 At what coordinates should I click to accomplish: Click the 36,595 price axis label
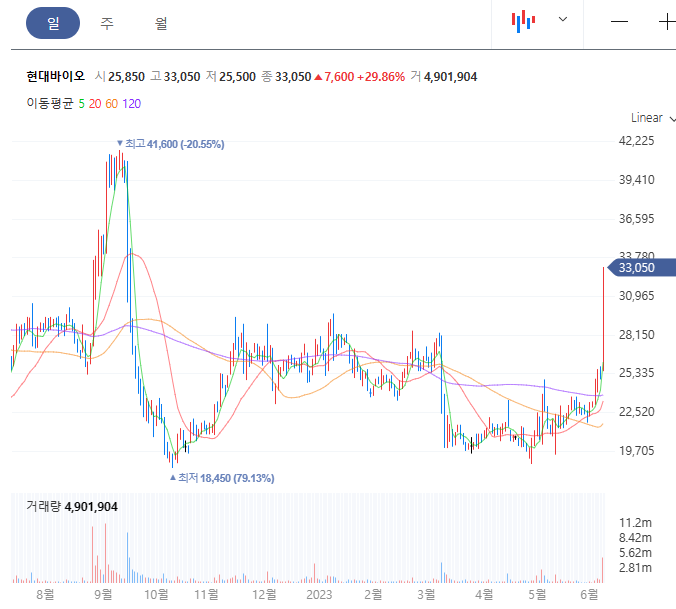click(x=636, y=219)
